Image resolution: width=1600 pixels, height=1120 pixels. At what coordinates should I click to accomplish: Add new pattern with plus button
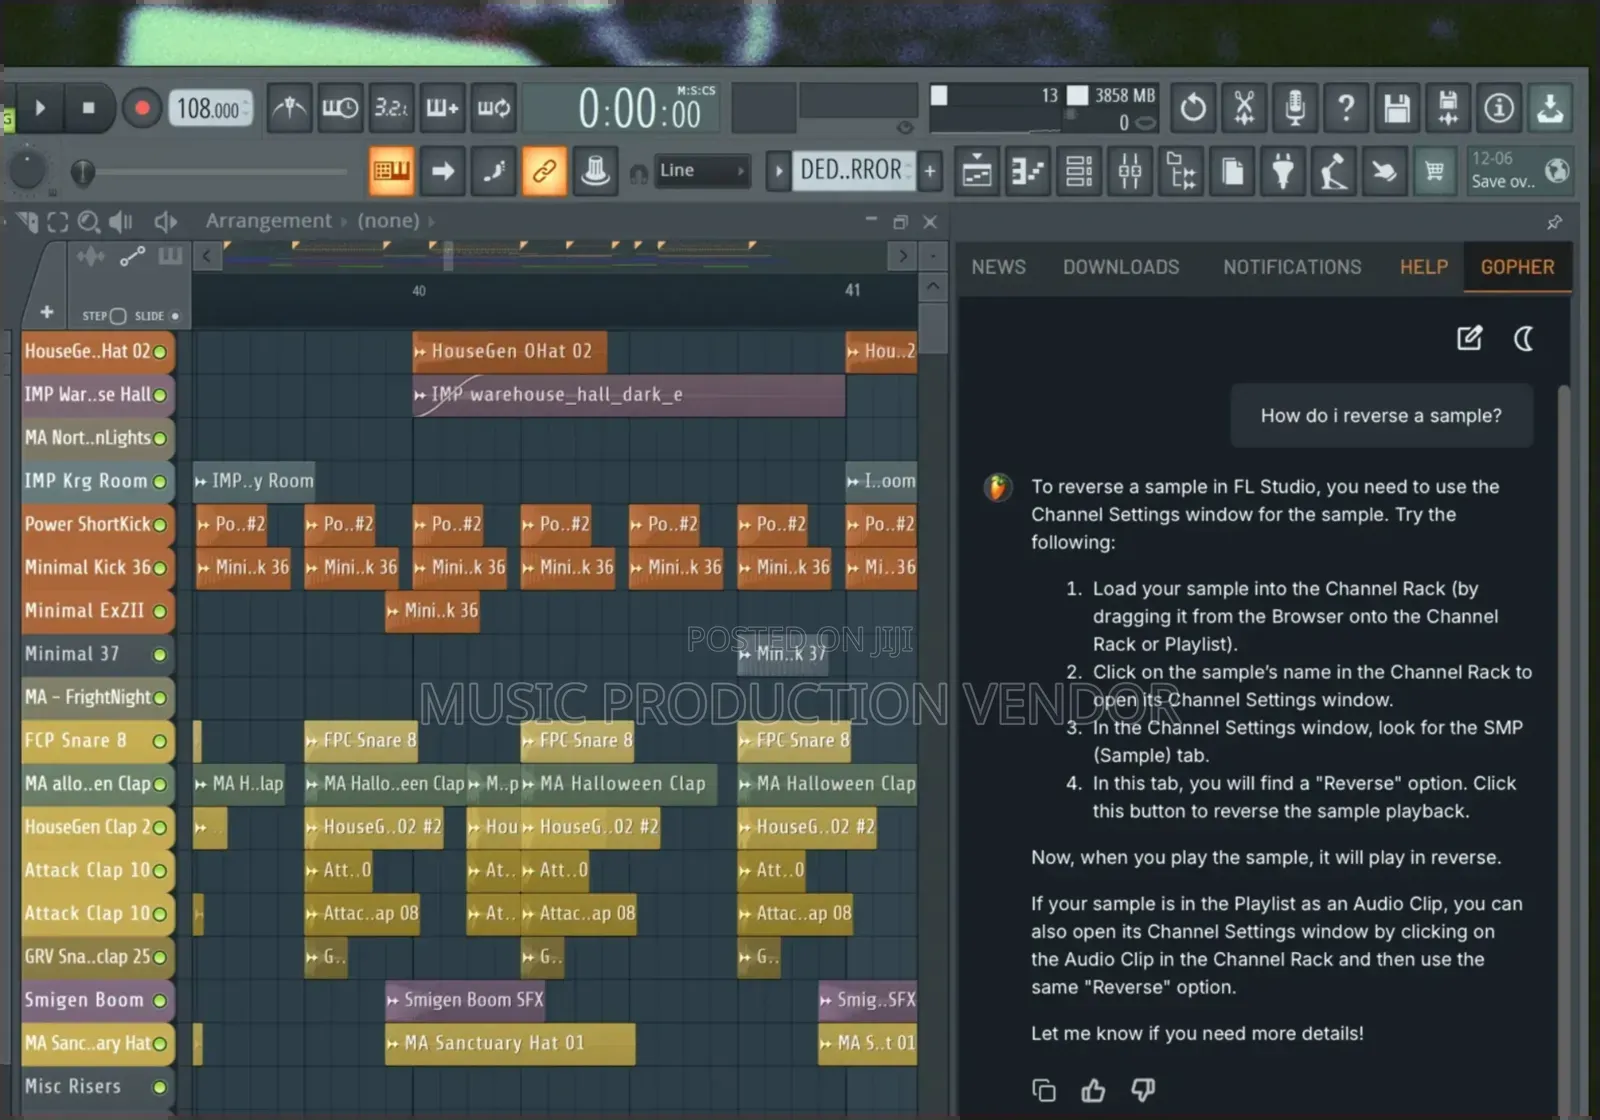(930, 171)
